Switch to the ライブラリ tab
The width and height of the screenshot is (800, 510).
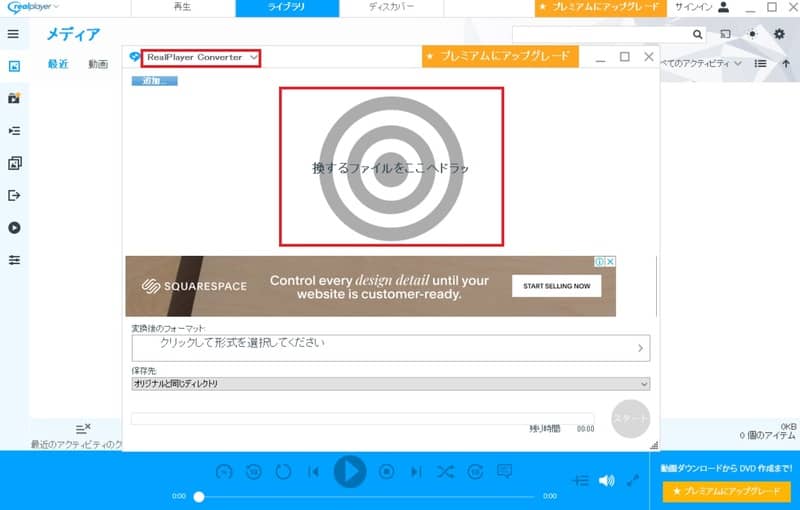click(287, 8)
